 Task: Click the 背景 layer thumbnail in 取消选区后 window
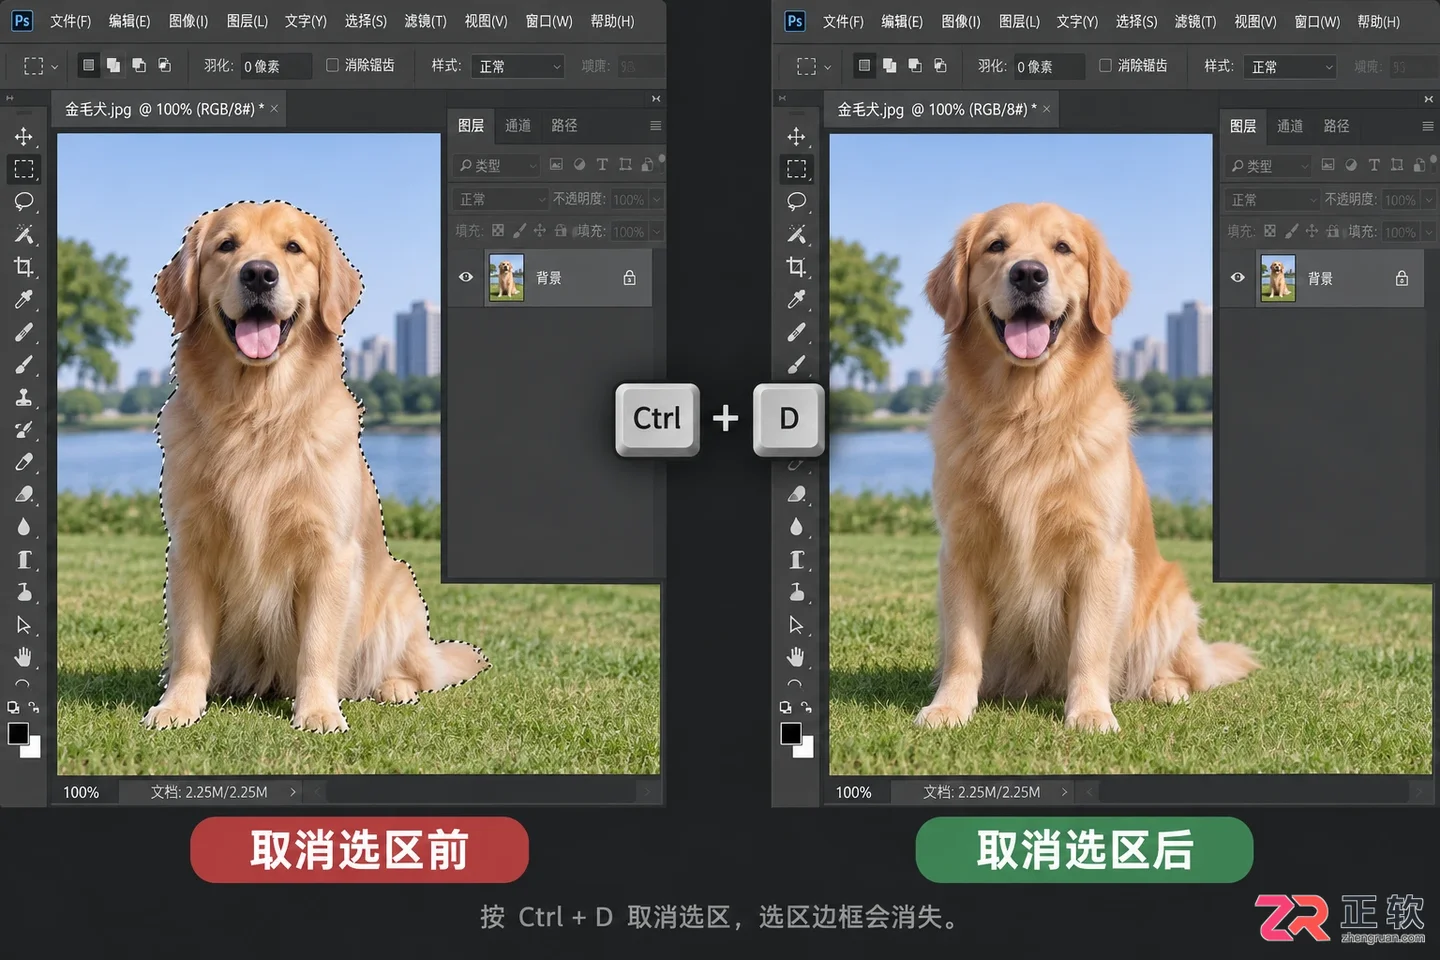coord(1278,278)
